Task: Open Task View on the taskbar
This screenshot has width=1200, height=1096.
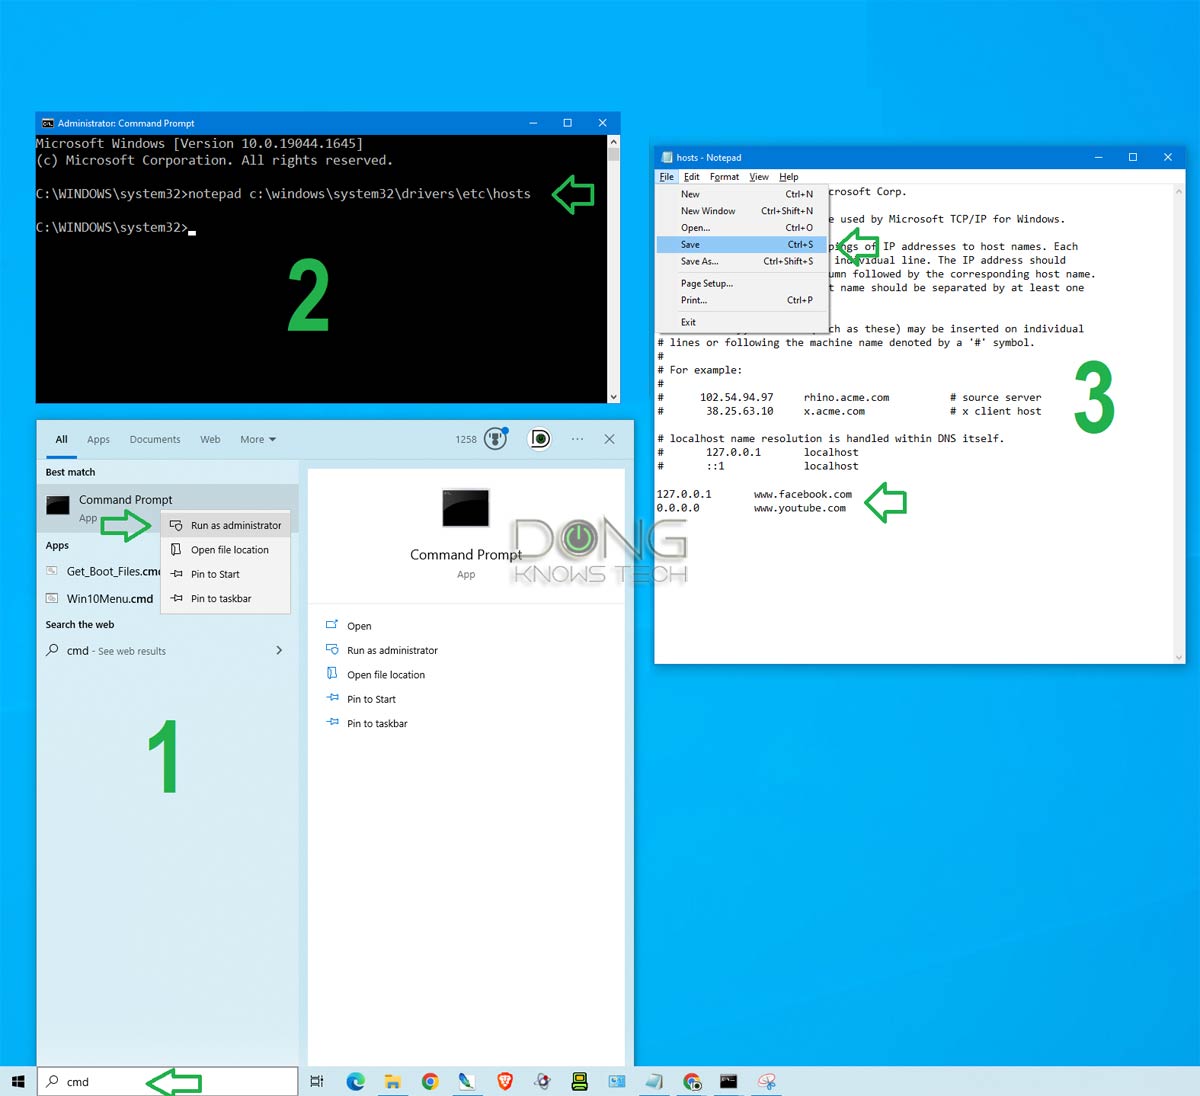Action: click(x=317, y=1081)
